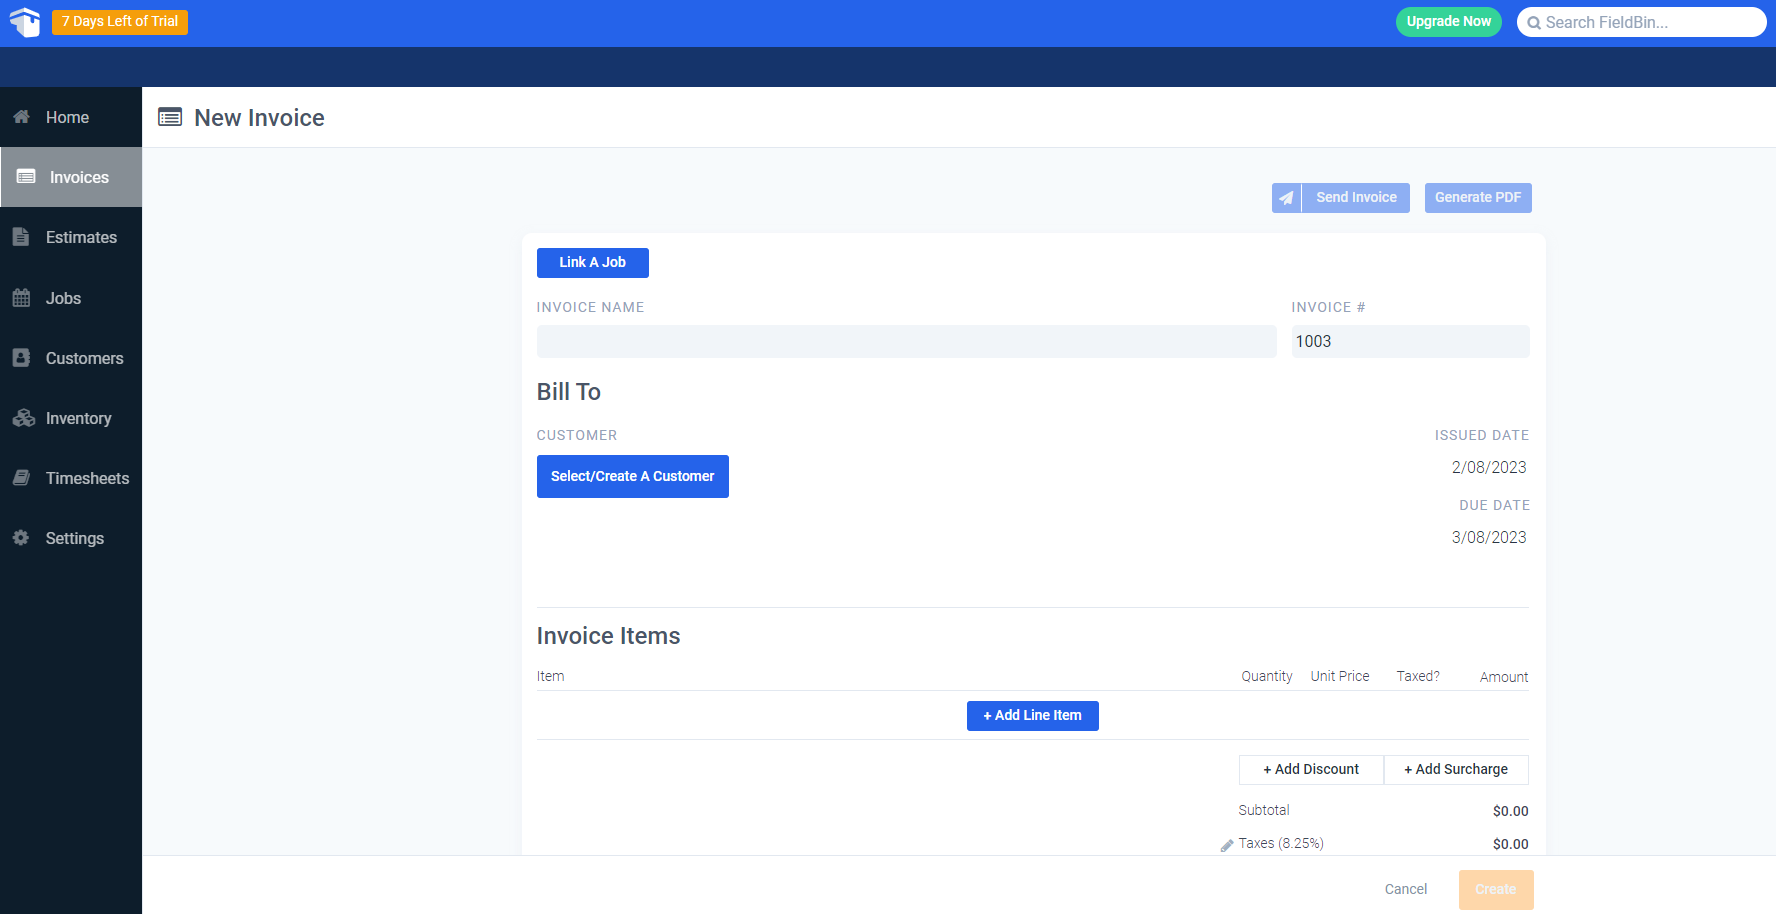Screen dimensions: 1776x914
Task: Click the Inventory boxes icon
Action: click(x=23, y=418)
